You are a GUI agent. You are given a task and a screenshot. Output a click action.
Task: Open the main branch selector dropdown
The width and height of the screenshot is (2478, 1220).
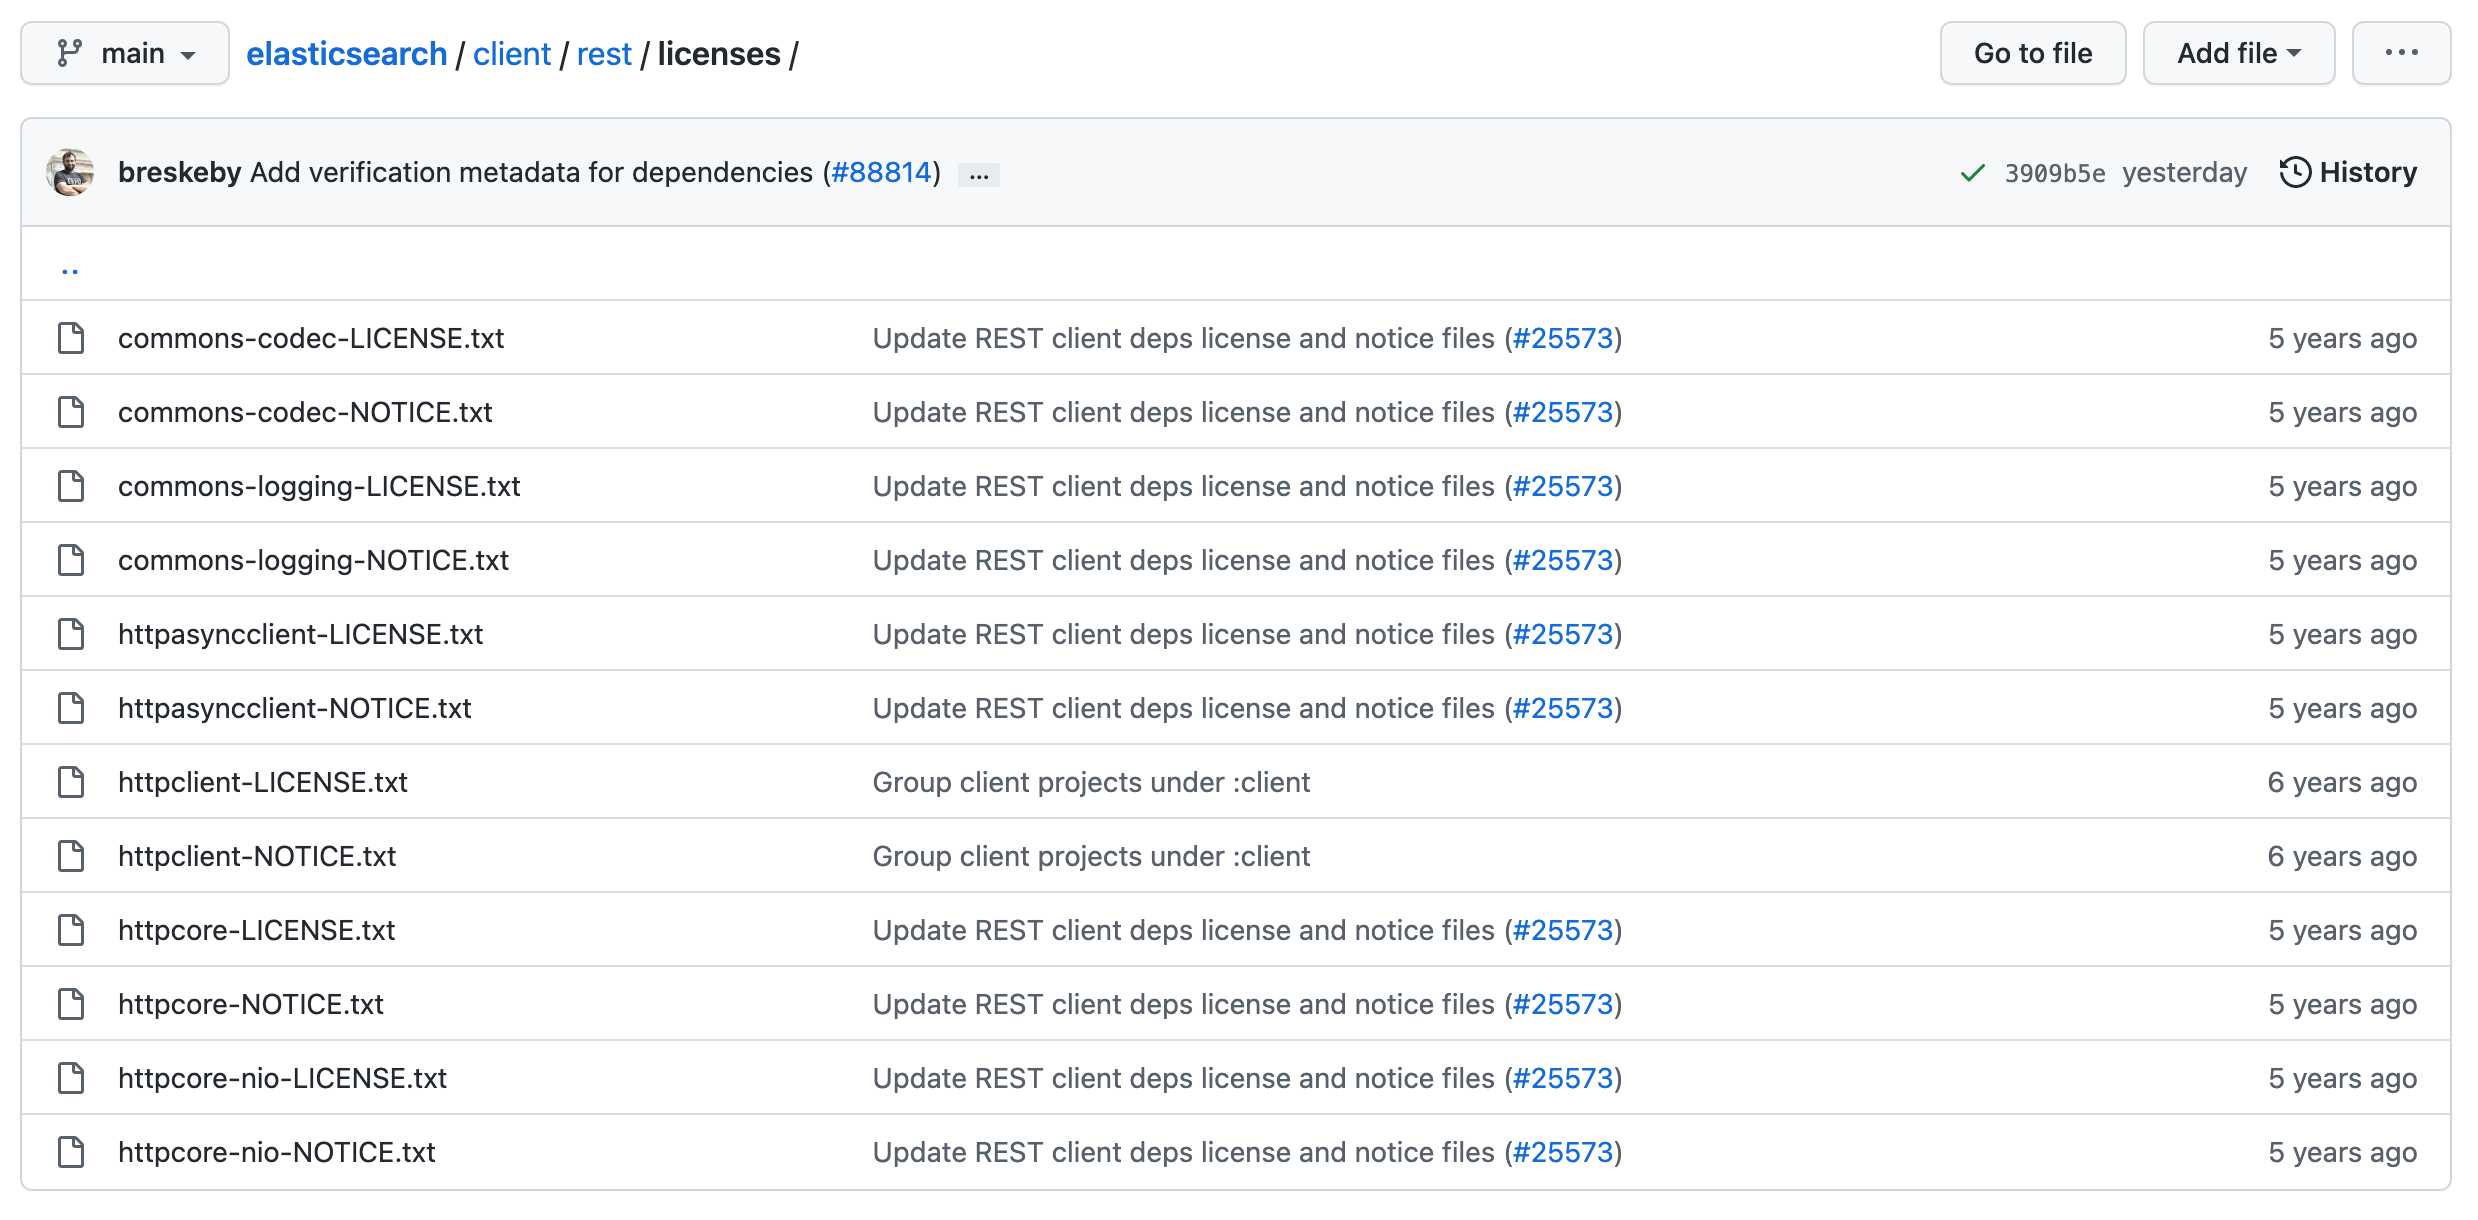coord(125,53)
